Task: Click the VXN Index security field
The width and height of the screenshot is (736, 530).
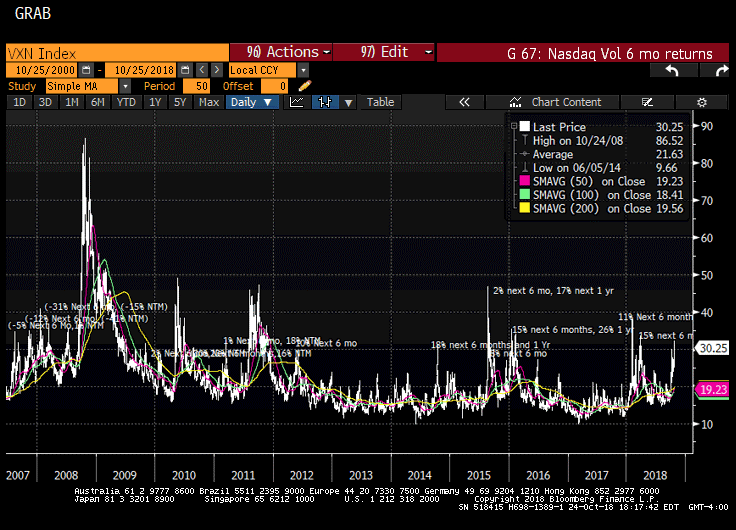Action: pyautogui.click(x=117, y=53)
